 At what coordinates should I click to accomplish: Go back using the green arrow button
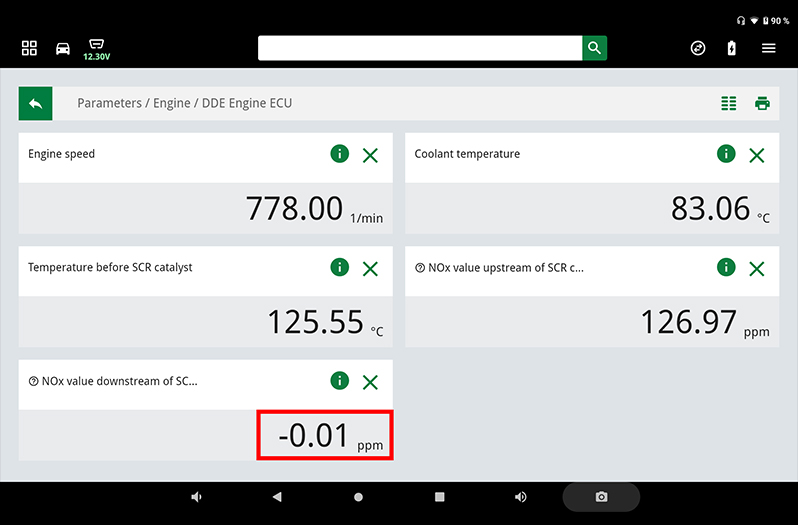35,103
